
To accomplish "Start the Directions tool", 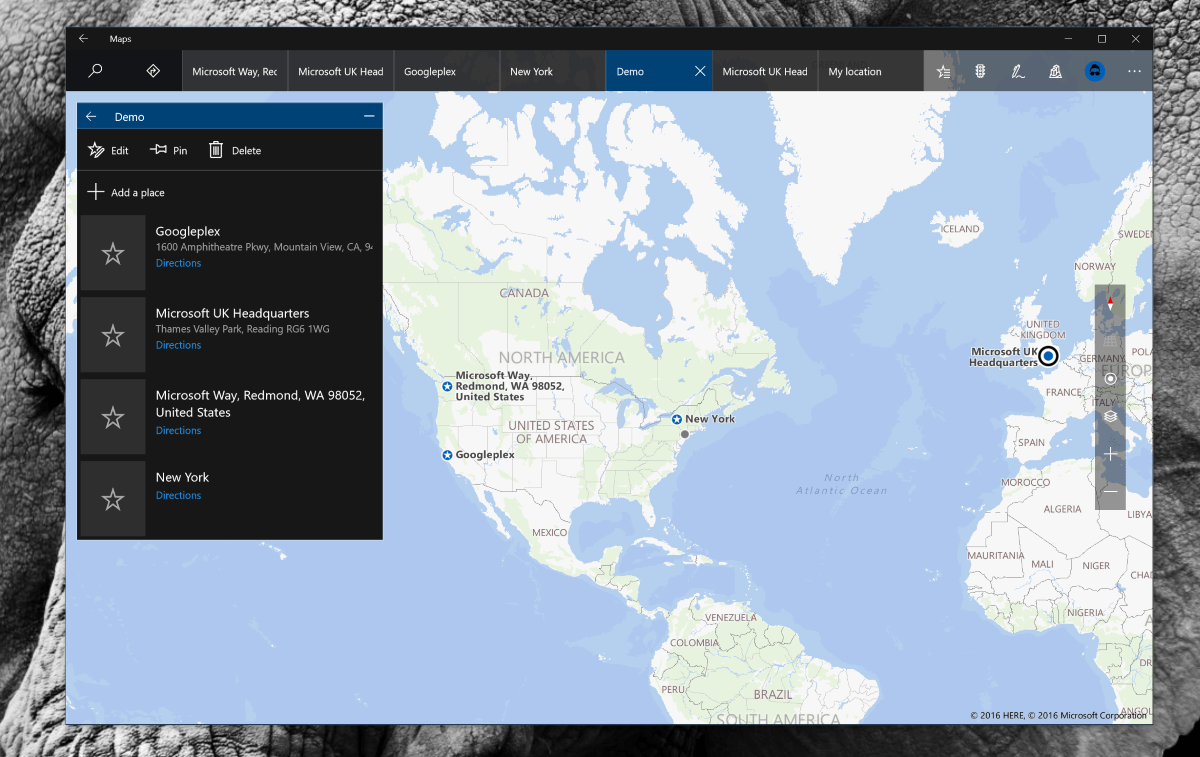I will [x=153, y=70].
